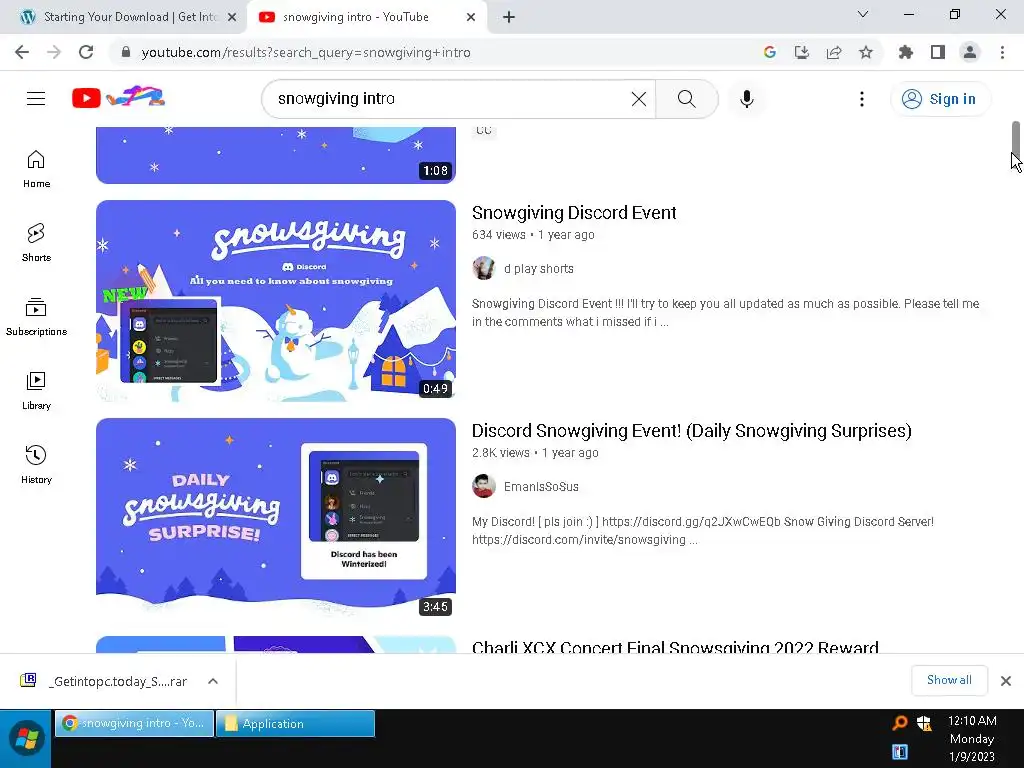Click the browser forward arrow
1024x768 pixels.
click(x=54, y=52)
